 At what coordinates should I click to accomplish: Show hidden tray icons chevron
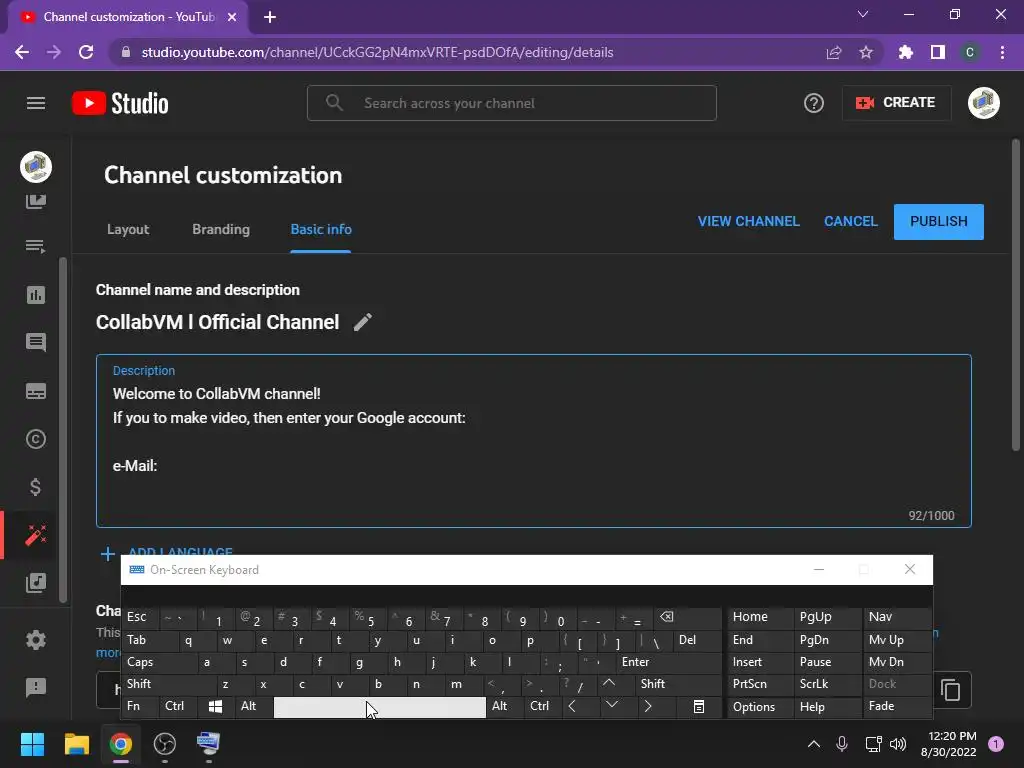click(814, 744)
